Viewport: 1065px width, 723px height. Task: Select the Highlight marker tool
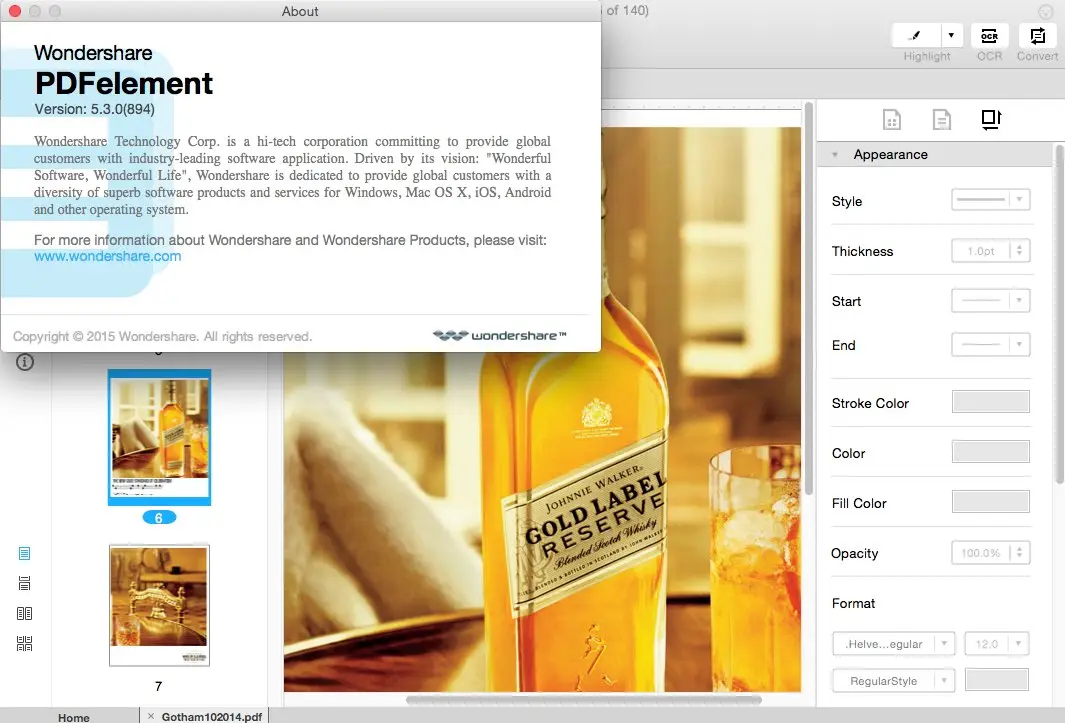point(916,35)
